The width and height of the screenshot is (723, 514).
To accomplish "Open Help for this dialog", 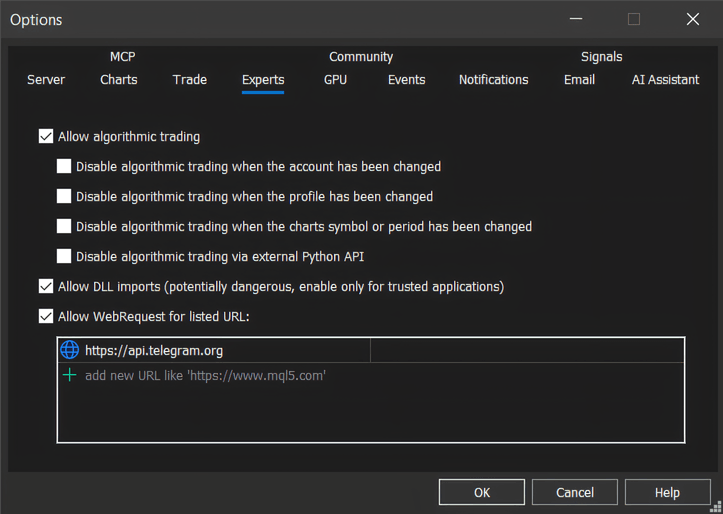I will pos(667,492).
